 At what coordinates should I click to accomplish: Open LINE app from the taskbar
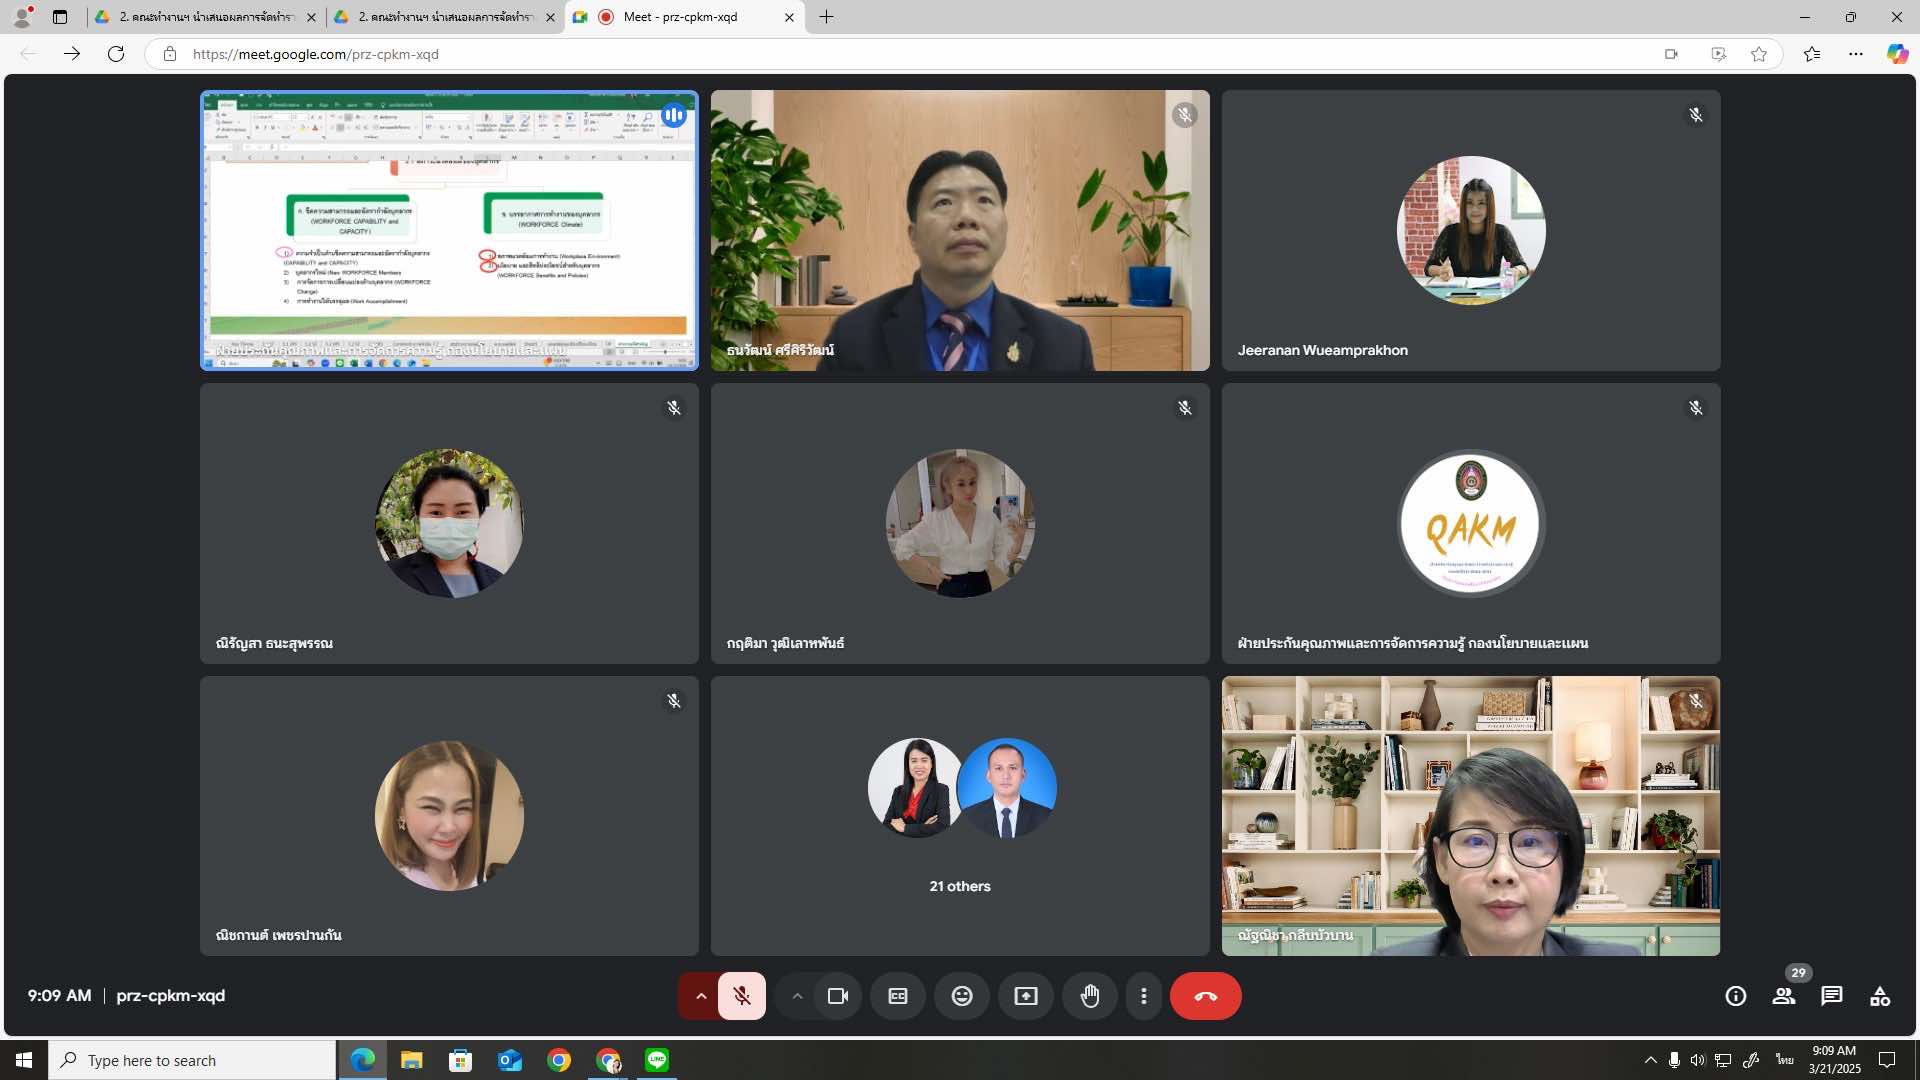click(657, 1060)
